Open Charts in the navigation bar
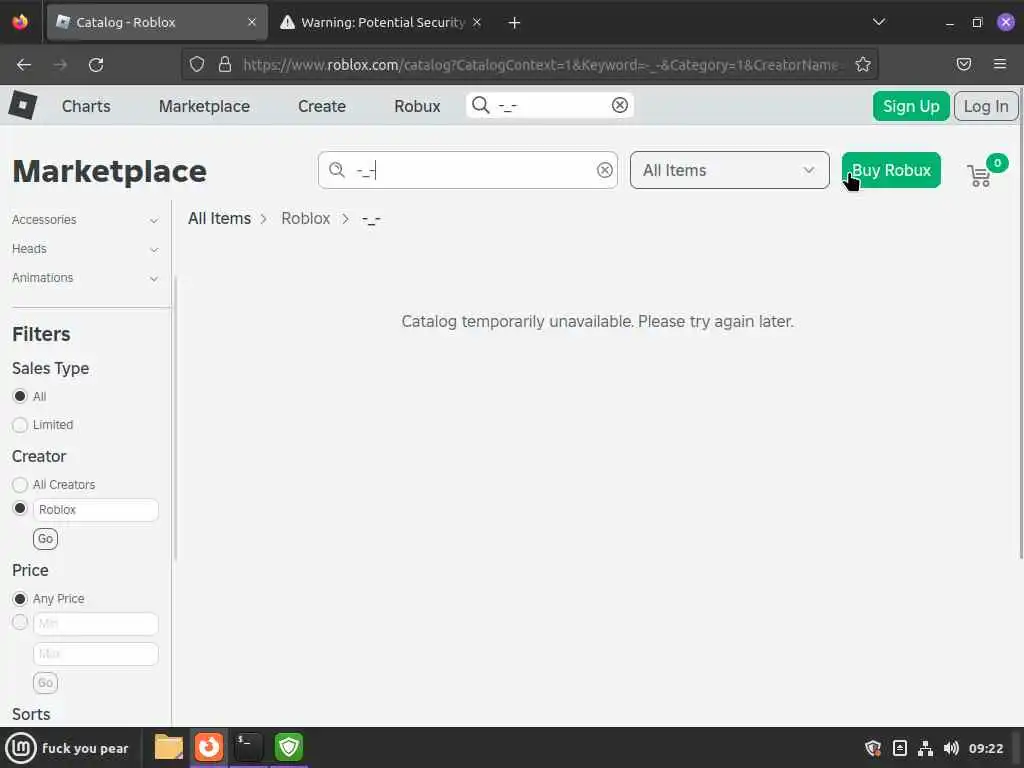This screenshot has height=768, width=1024. tap(86, 106)
